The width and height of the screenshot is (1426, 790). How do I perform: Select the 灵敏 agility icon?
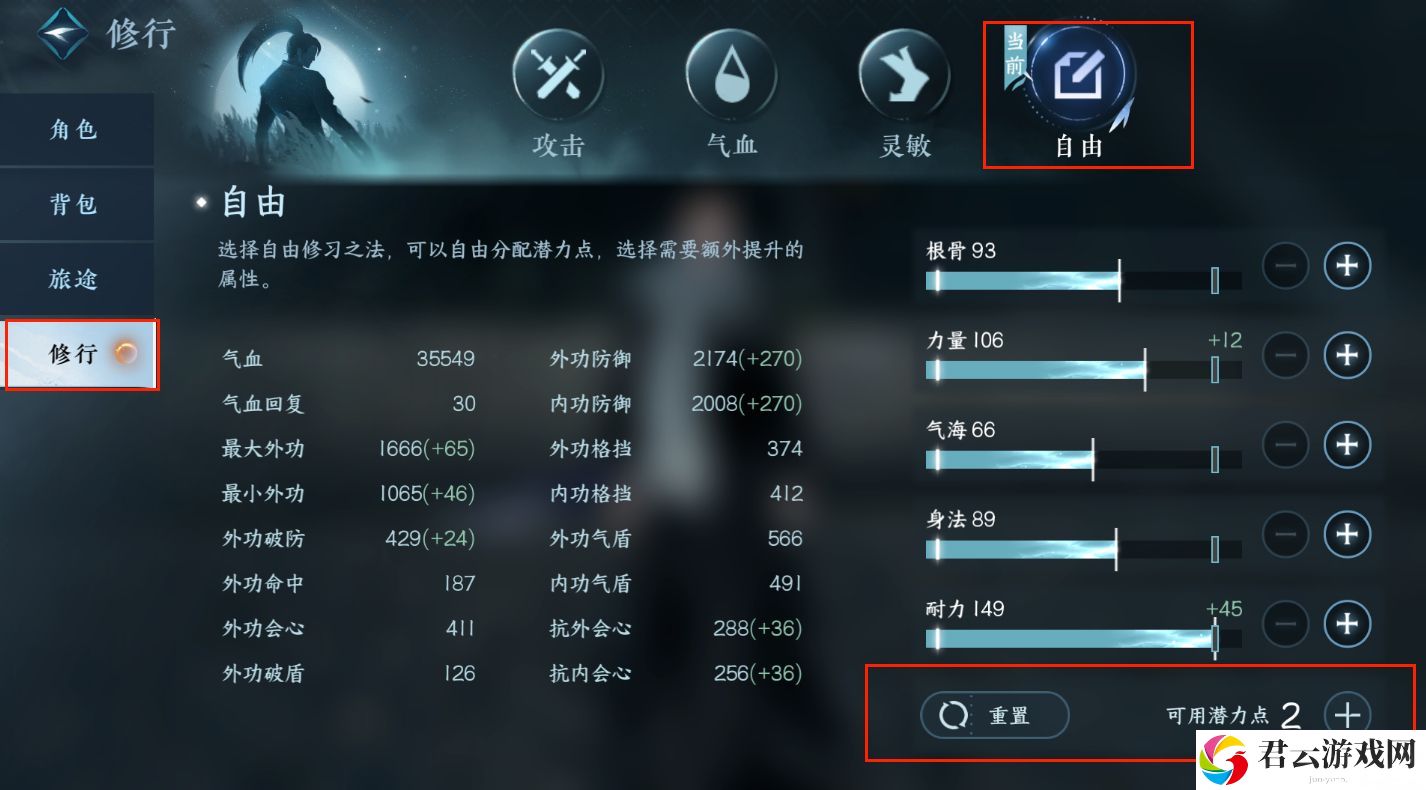(x=904, y=75)
